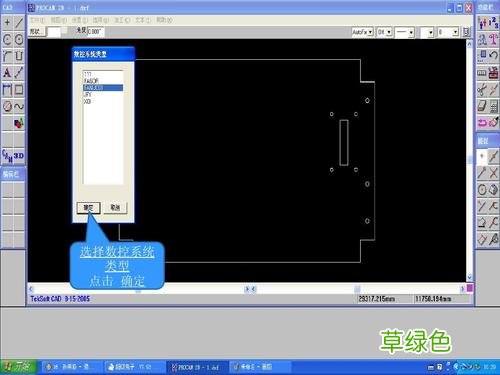Select highlighted FANUC entry in list

(x=103, y=88)
